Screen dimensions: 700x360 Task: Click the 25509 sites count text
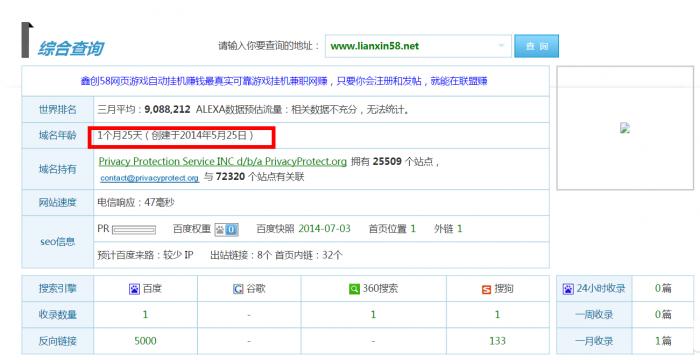[x=387, y=162]
